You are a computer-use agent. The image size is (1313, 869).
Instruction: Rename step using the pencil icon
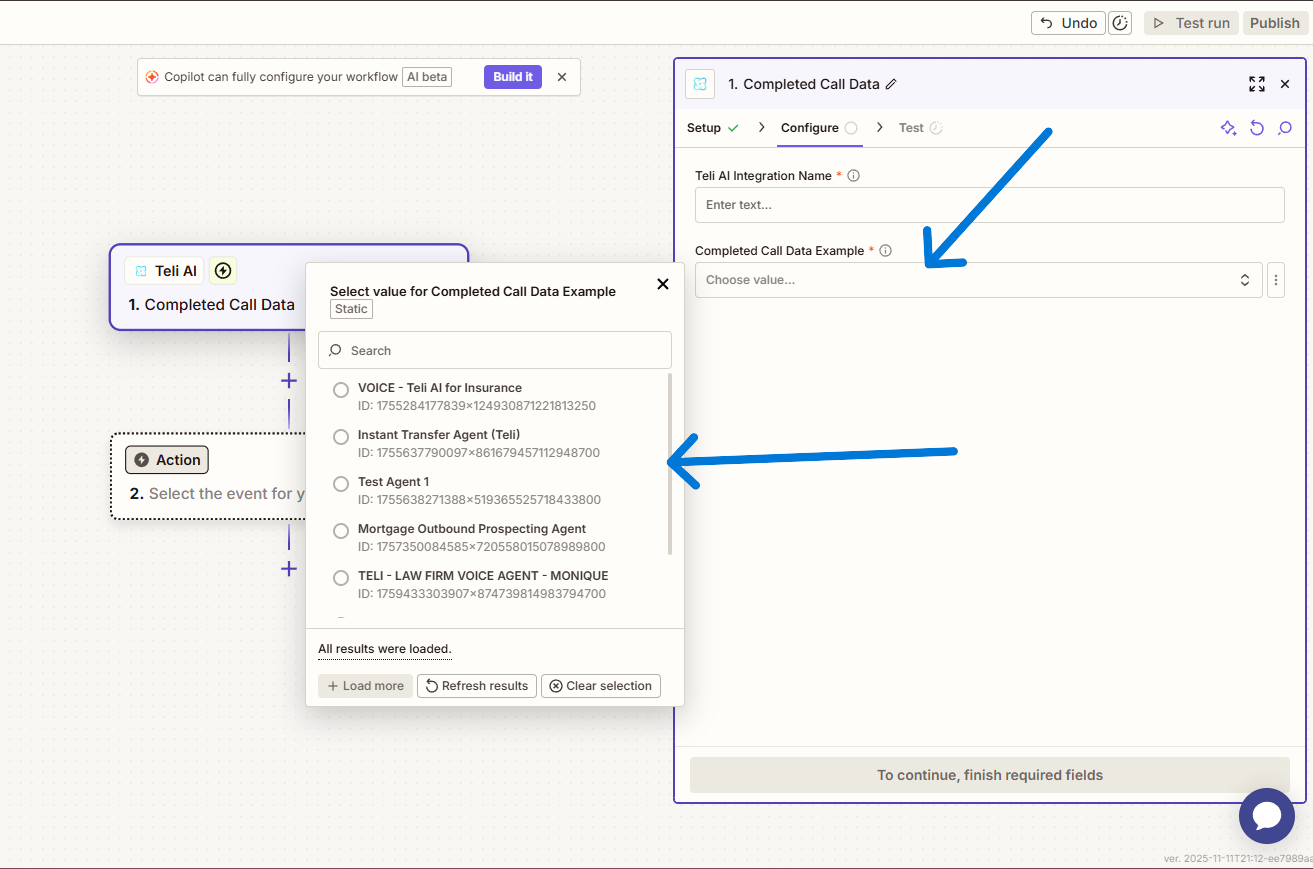[x=891, y=84]
